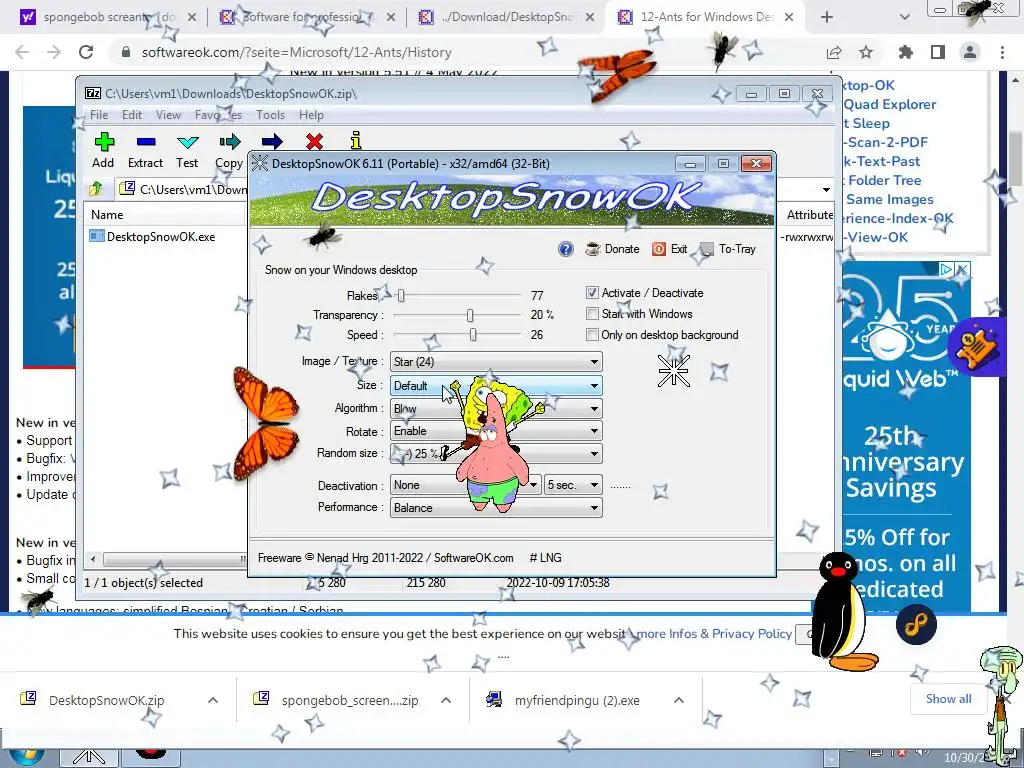Click the Donate coffee cup button
The image size is (1024, 768).
click(x=612, y=249)
